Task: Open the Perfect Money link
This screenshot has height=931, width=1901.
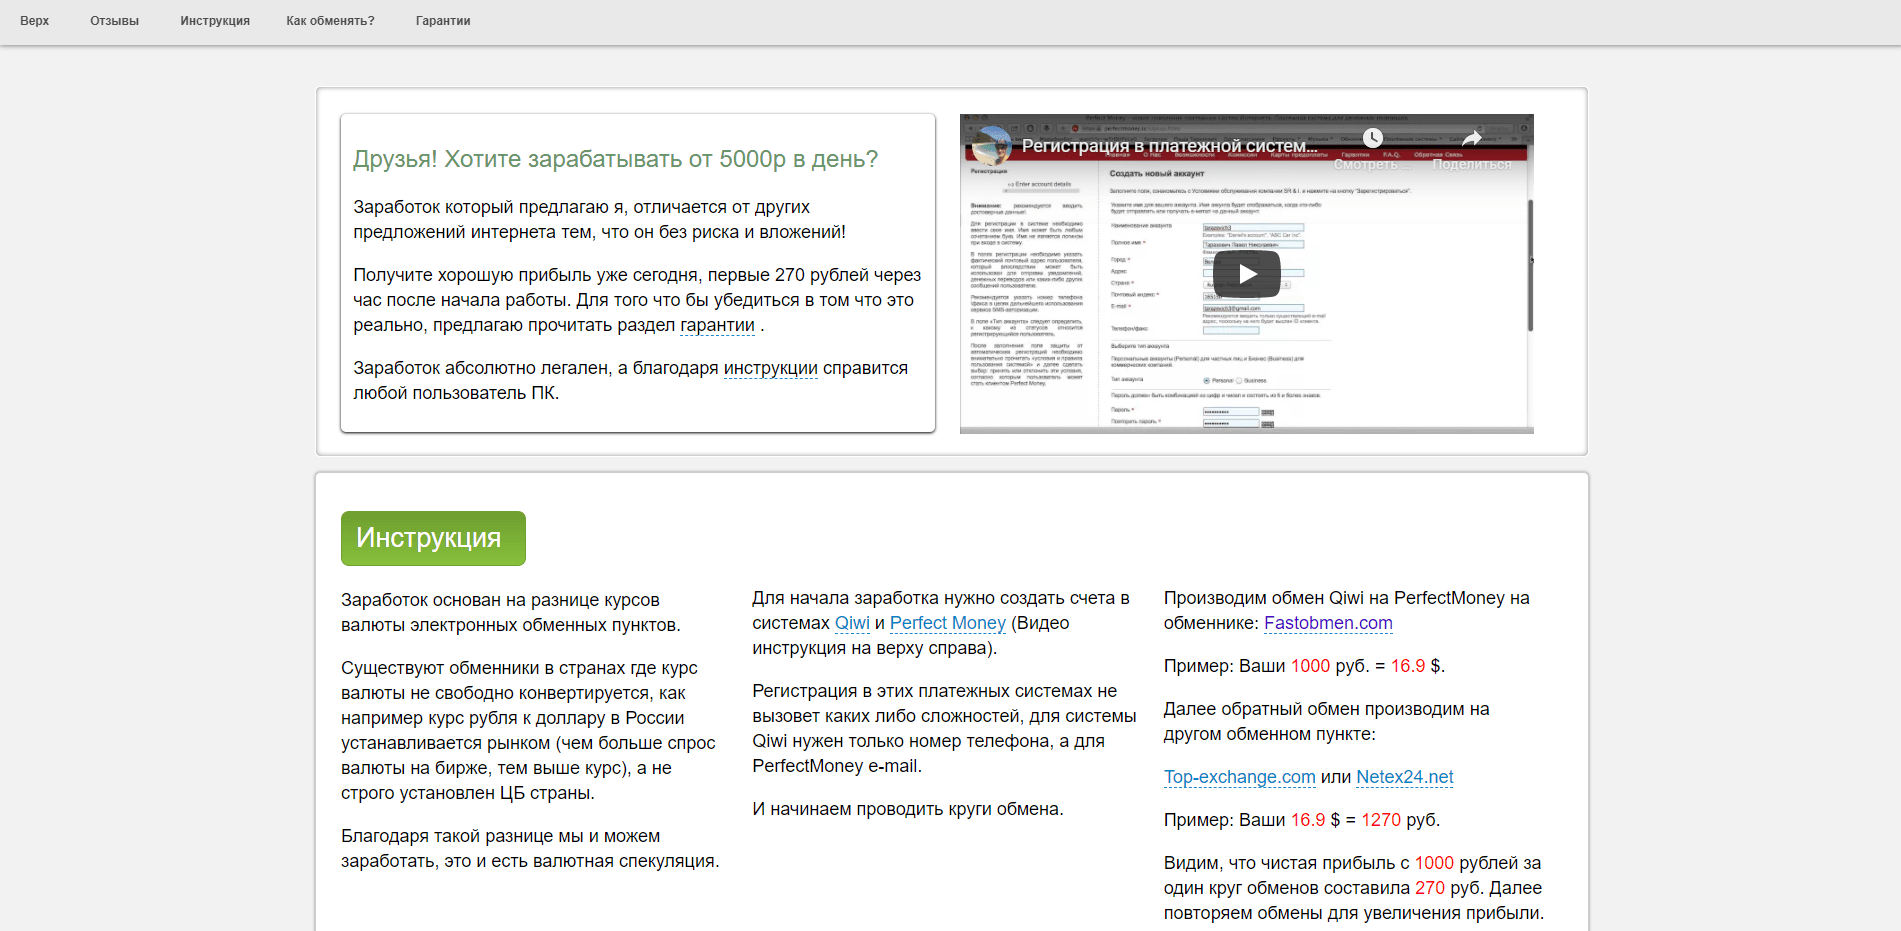Action: tap(948, 622)
